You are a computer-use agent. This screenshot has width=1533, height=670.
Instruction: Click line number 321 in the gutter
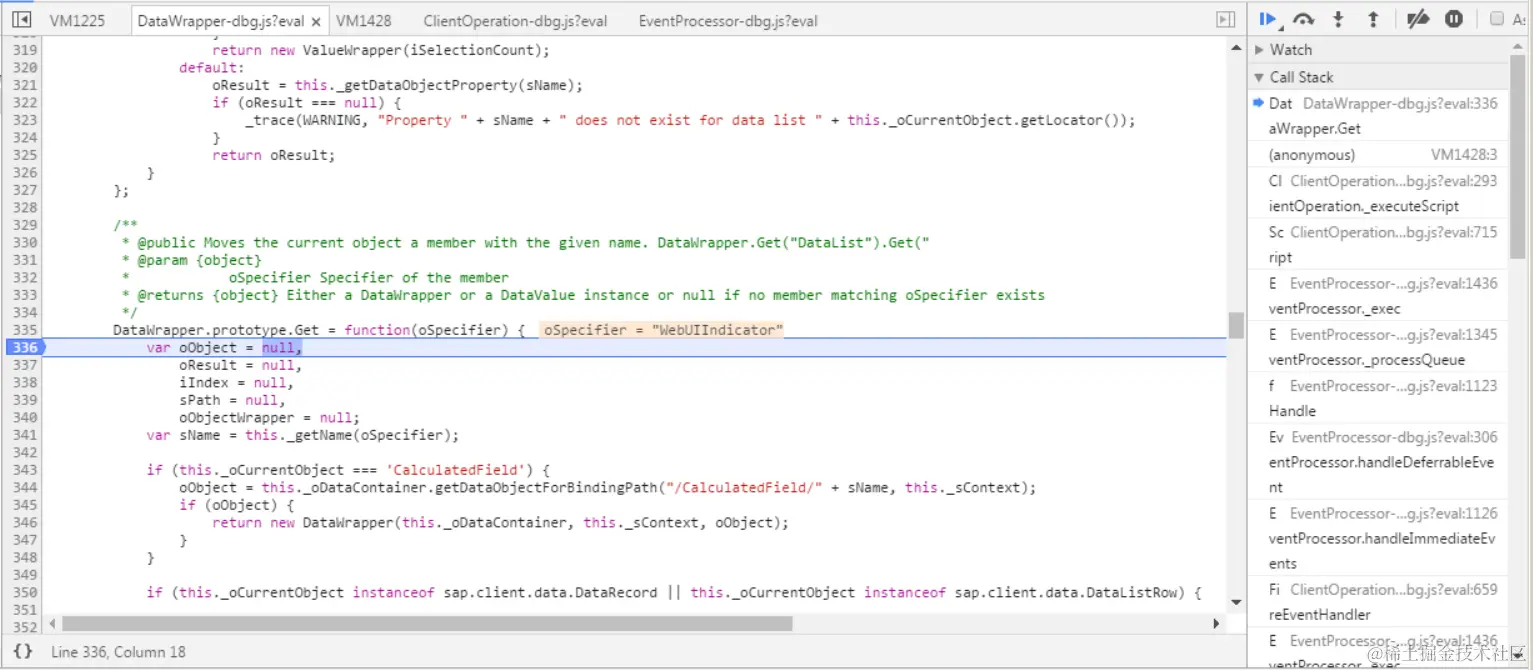click(x=25, y=85)
